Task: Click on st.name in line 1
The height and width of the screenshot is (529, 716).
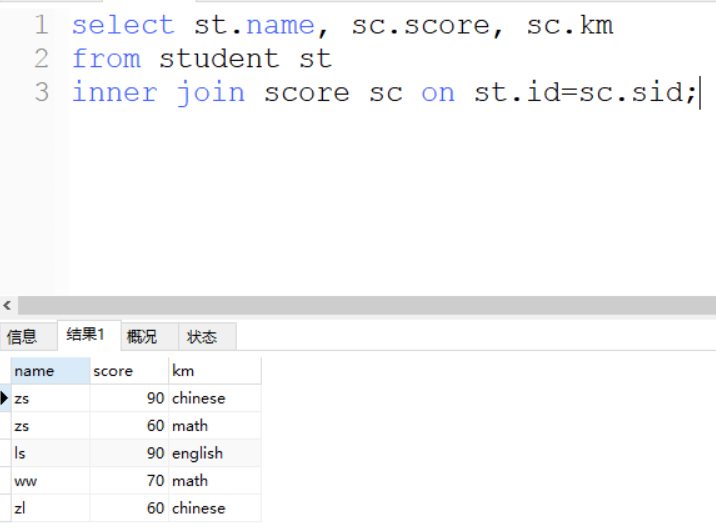Action: pyautogui.click(x=254, y=25)
